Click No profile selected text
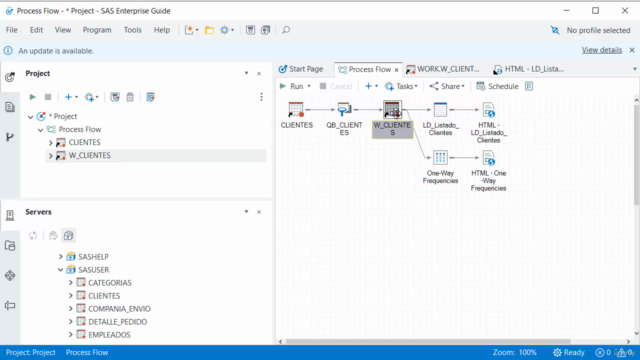The image size is (640, 360). pos(598,30)
